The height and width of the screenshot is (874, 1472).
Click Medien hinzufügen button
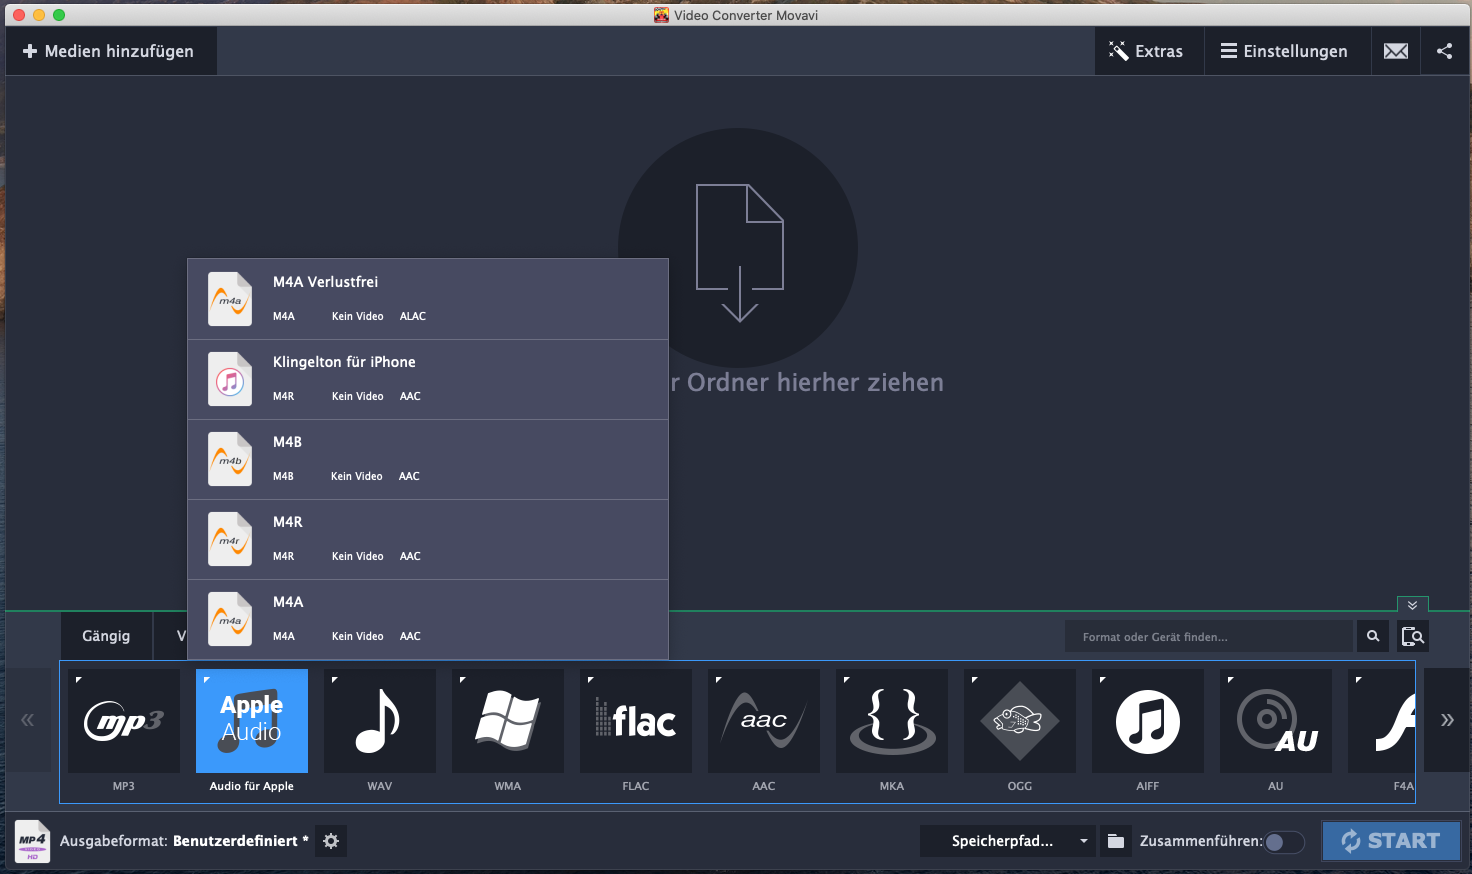click(x=109, y=51)
